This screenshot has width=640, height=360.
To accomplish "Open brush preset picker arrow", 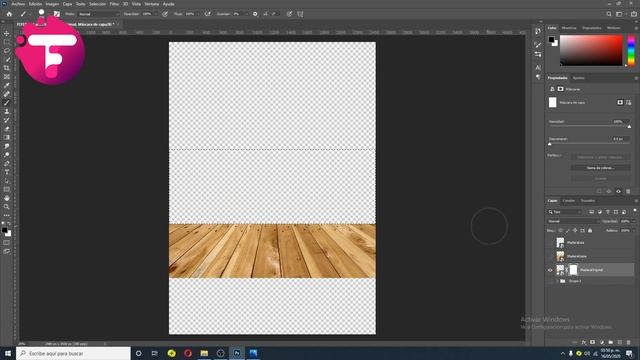I will click(x=48, y=14).
